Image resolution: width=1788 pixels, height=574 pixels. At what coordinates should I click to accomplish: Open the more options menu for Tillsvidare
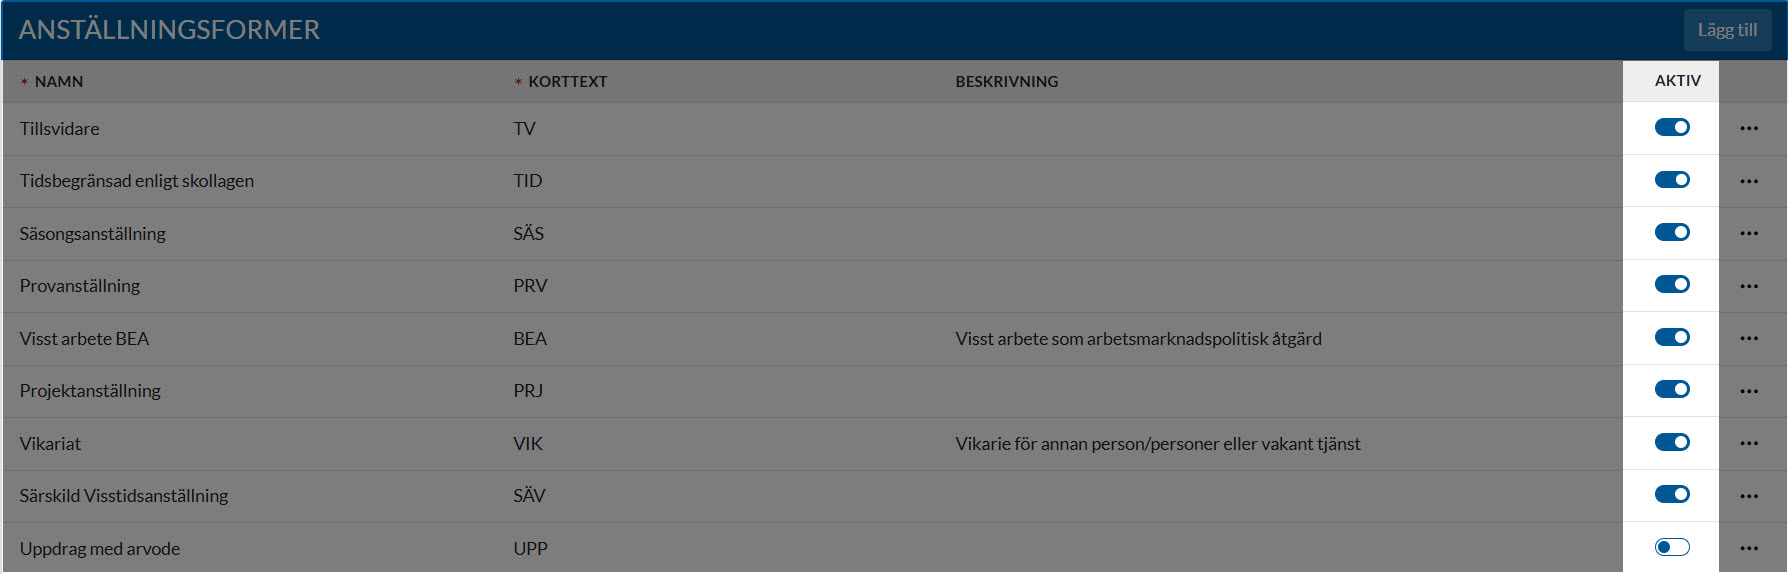(x=1748, y=128)
